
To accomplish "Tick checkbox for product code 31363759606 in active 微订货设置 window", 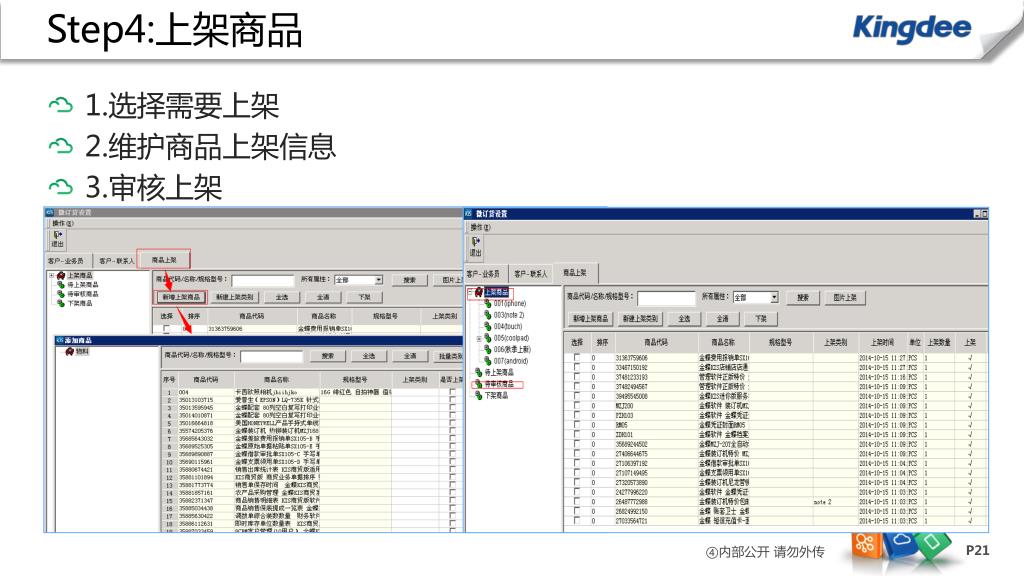I will [576, 358].
